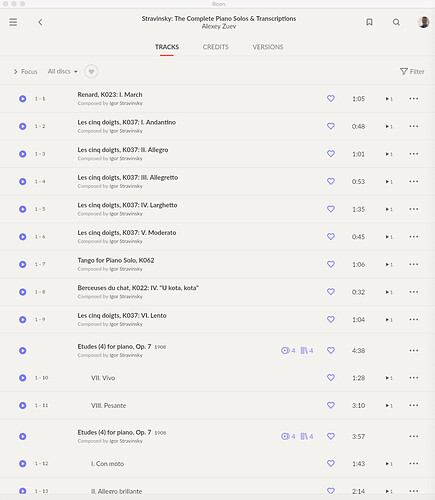Play Les cinq doigts VI. Lento
Image resolution: width=435 pixels, height=500 pixels.
[23, 319]
